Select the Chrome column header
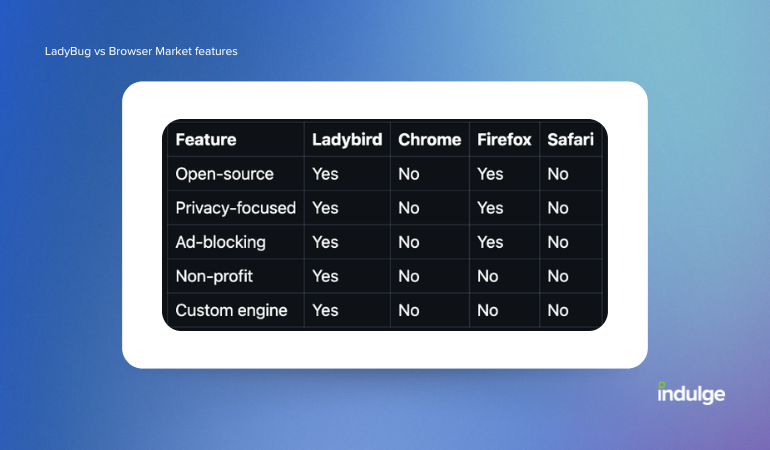Viewport: 770px width, 450px height. pos(430,140)
